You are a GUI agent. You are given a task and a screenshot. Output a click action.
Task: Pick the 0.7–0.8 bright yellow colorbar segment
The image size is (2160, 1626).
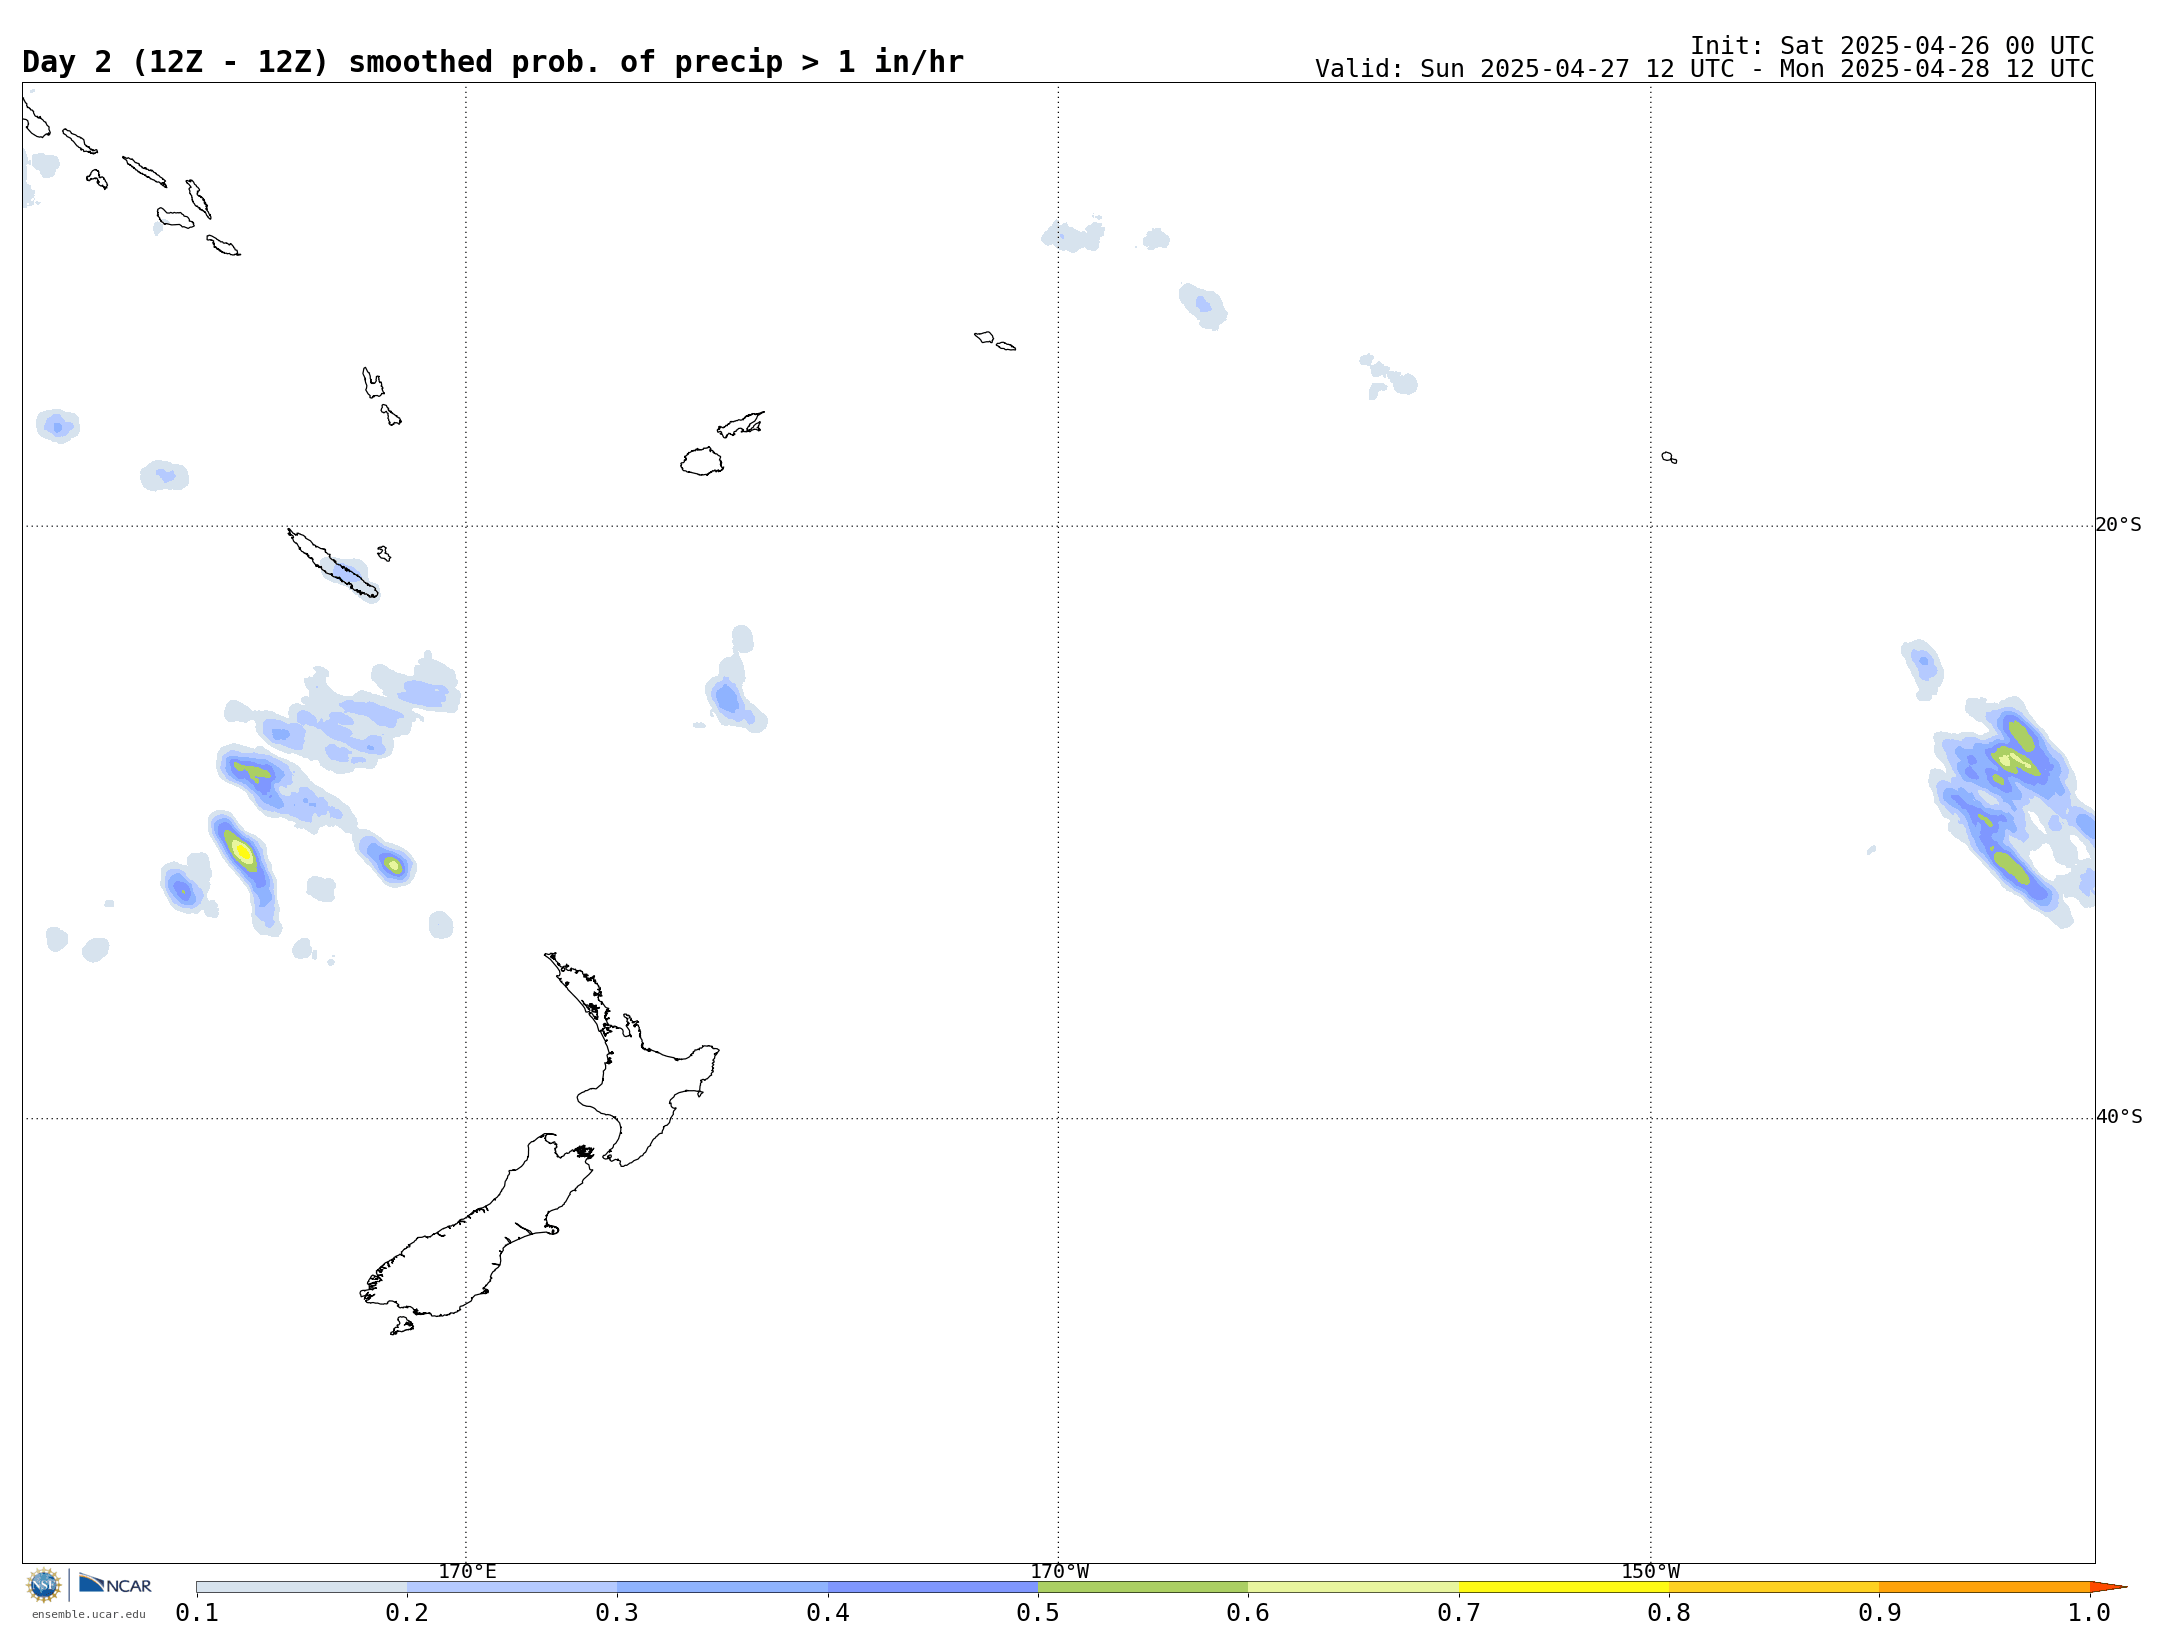[1564, 1587]
